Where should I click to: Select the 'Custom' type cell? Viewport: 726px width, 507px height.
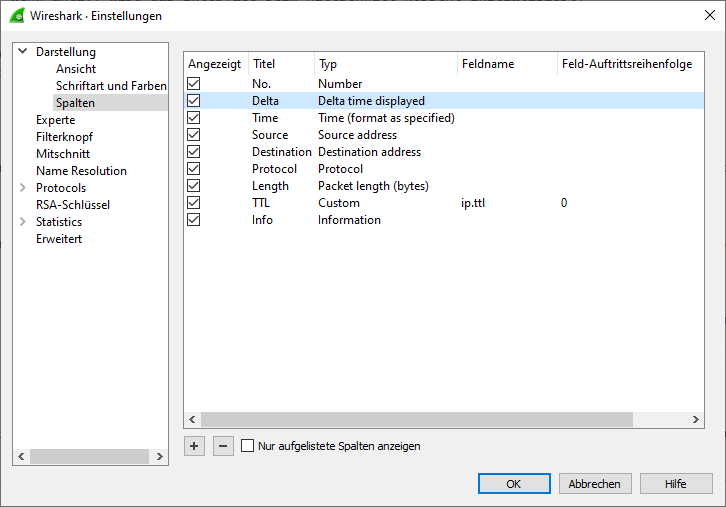(339, 203)
